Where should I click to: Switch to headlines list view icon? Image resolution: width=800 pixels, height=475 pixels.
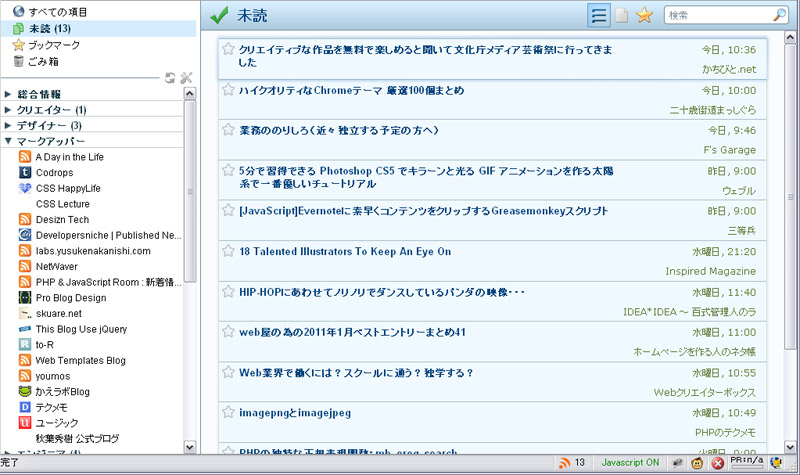click(x=600, y=15)
